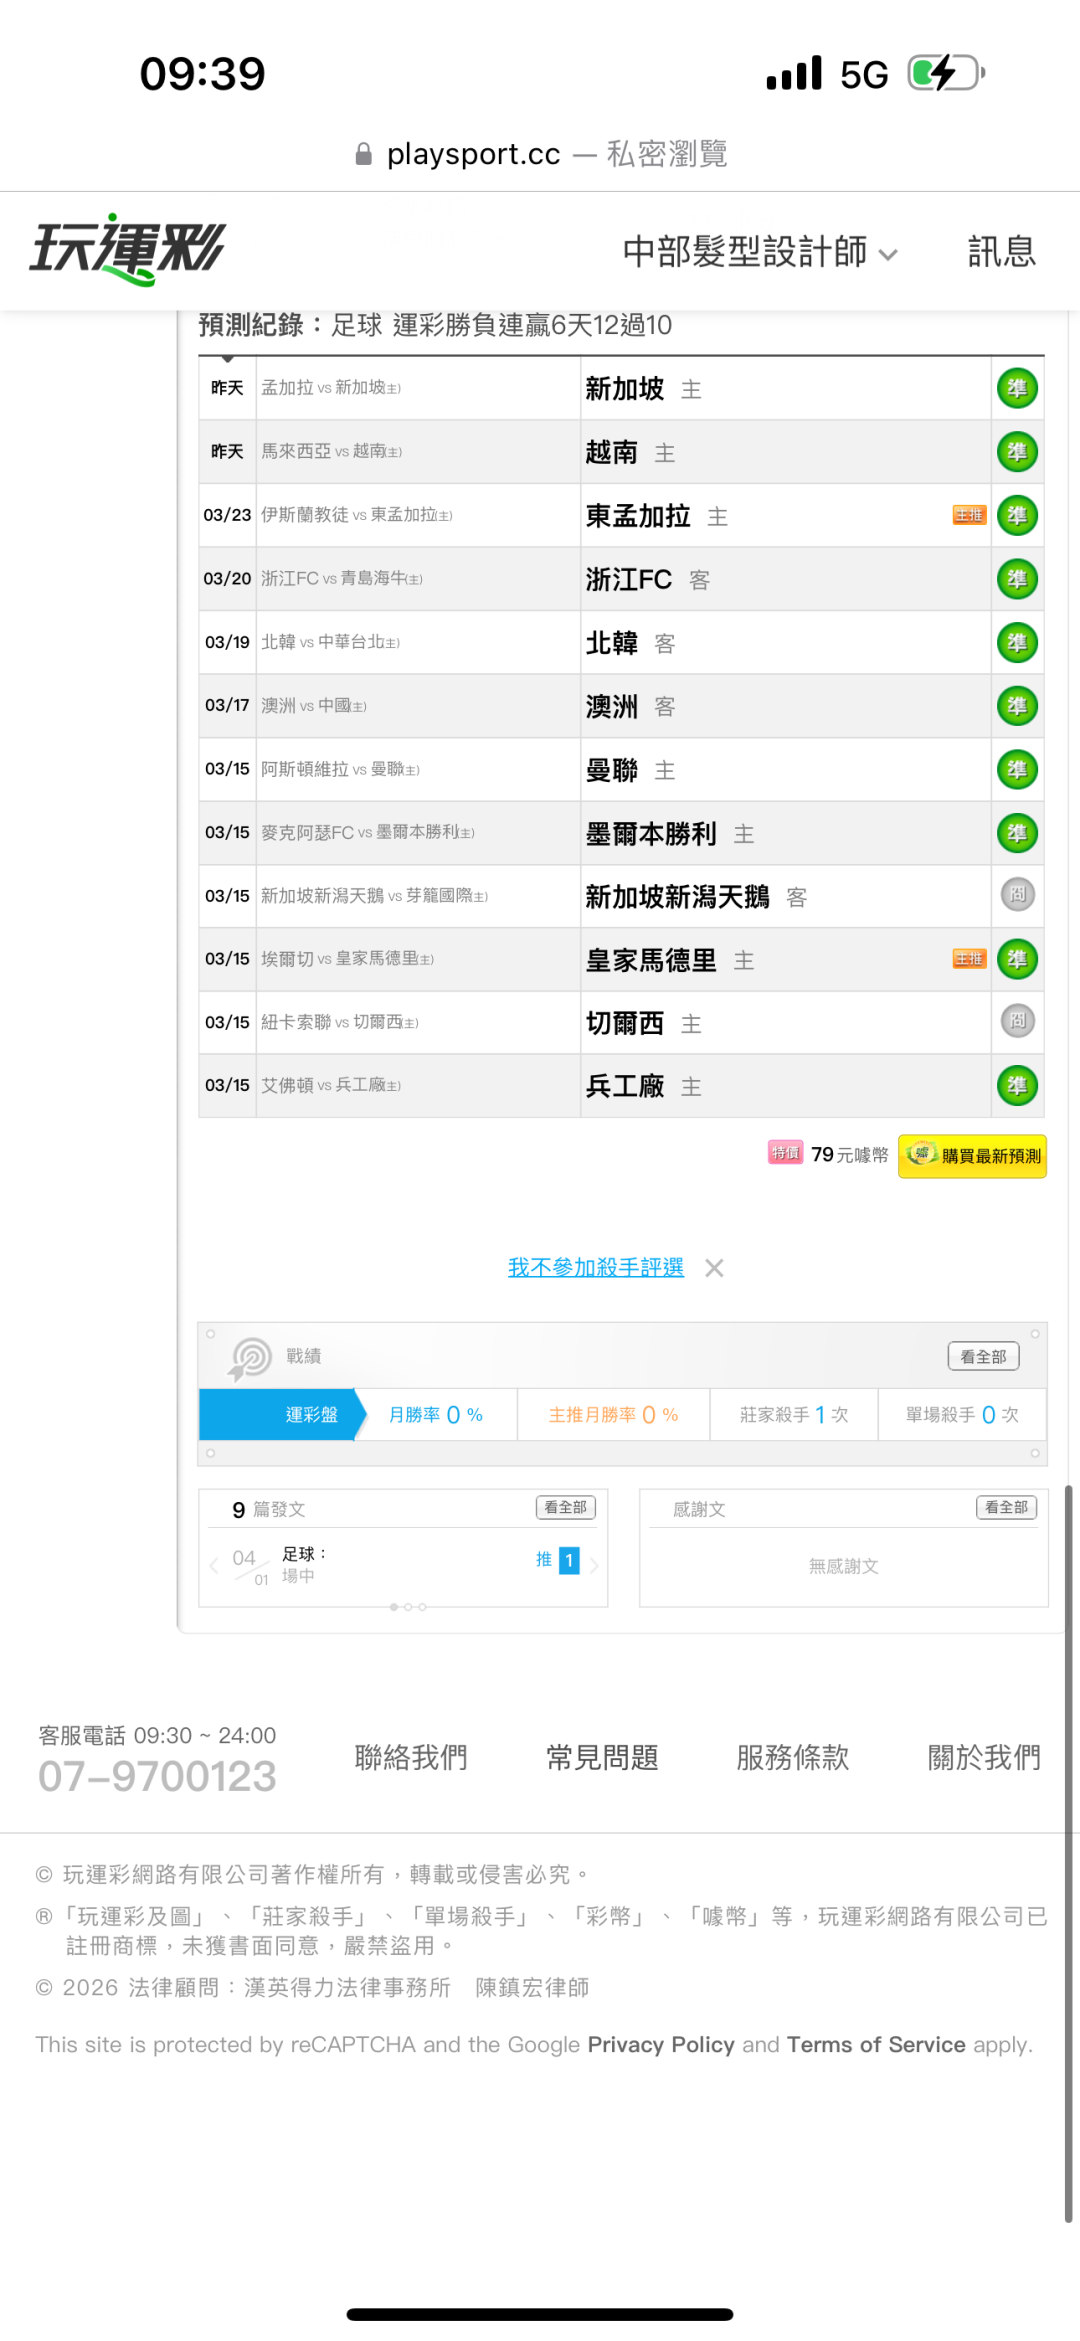Click 主推 tag in 東孟加拉 row
Viewport: 1080px width, 2341px height.
pyautogui.click(x=969, y=515)
